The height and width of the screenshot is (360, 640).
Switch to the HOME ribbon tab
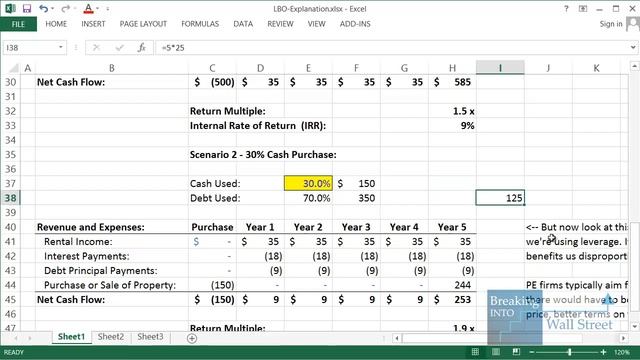click(x=56, y=24)
